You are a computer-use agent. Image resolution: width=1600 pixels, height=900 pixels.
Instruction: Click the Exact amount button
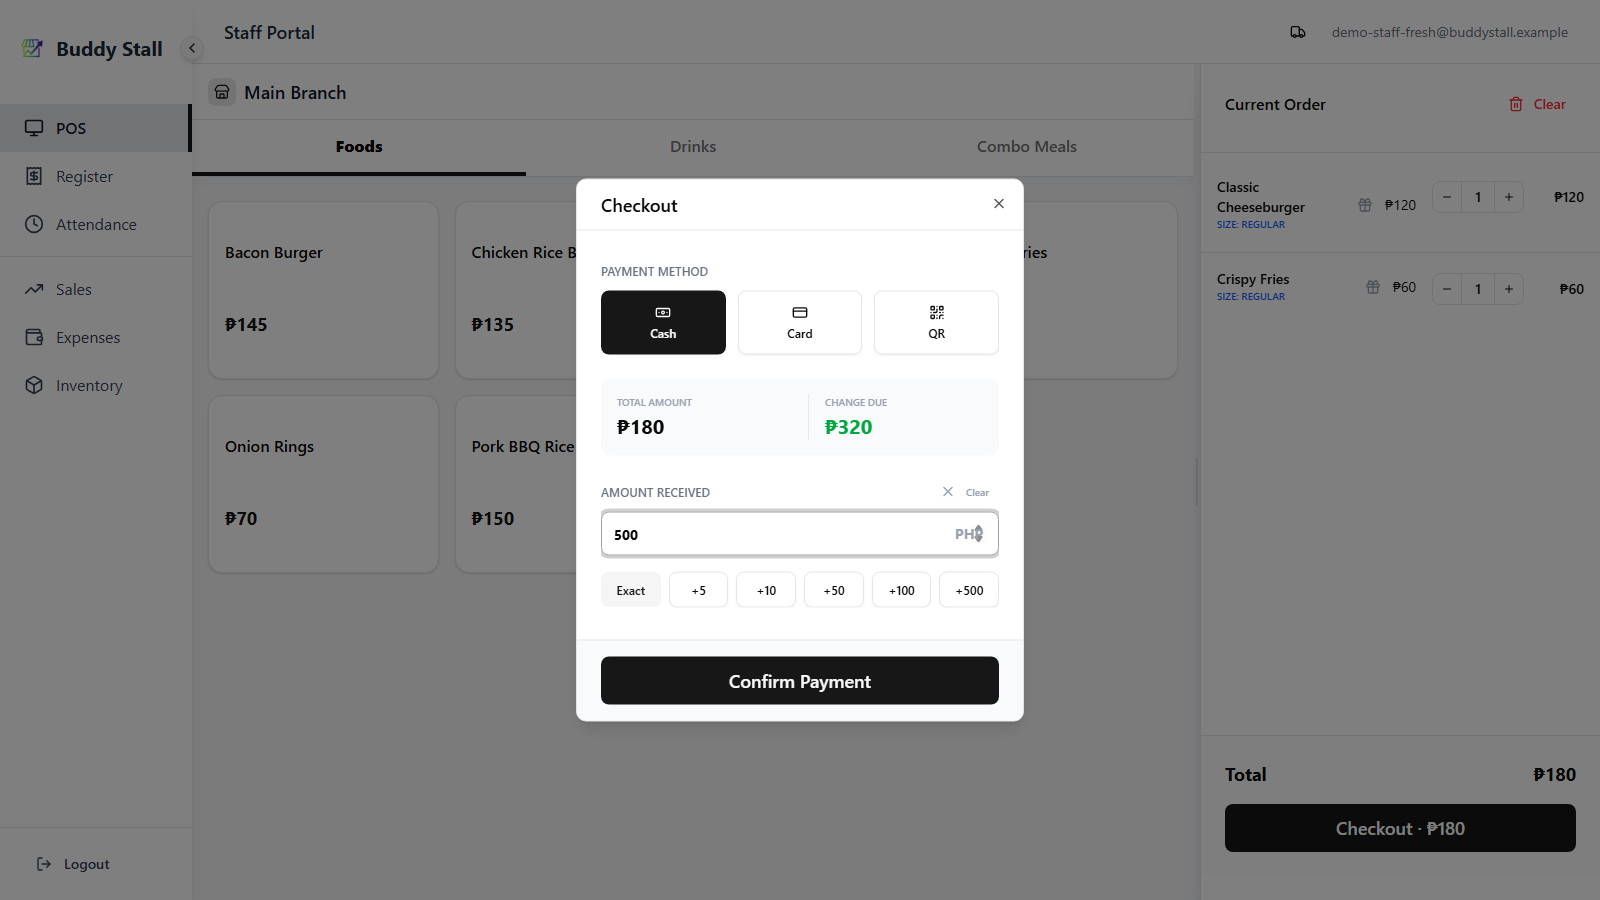click(631, 590)
